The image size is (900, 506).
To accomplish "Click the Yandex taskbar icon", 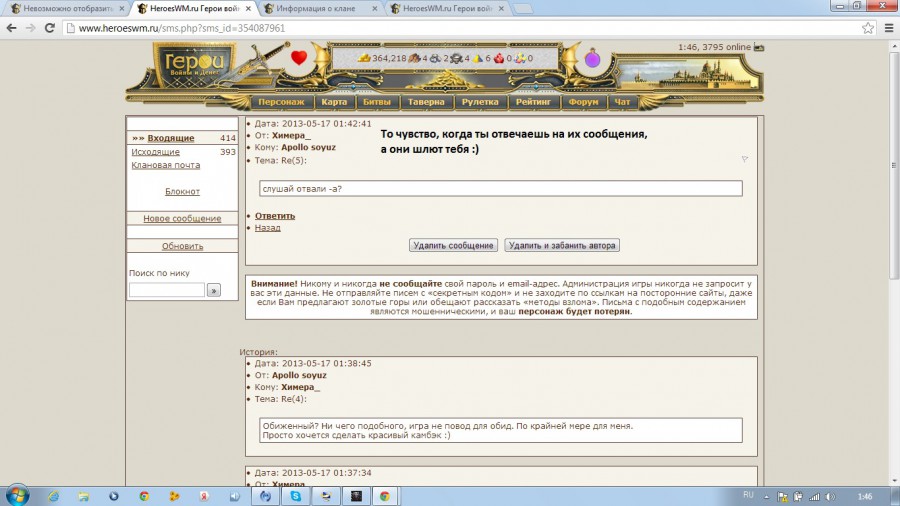I will (204, 496).
